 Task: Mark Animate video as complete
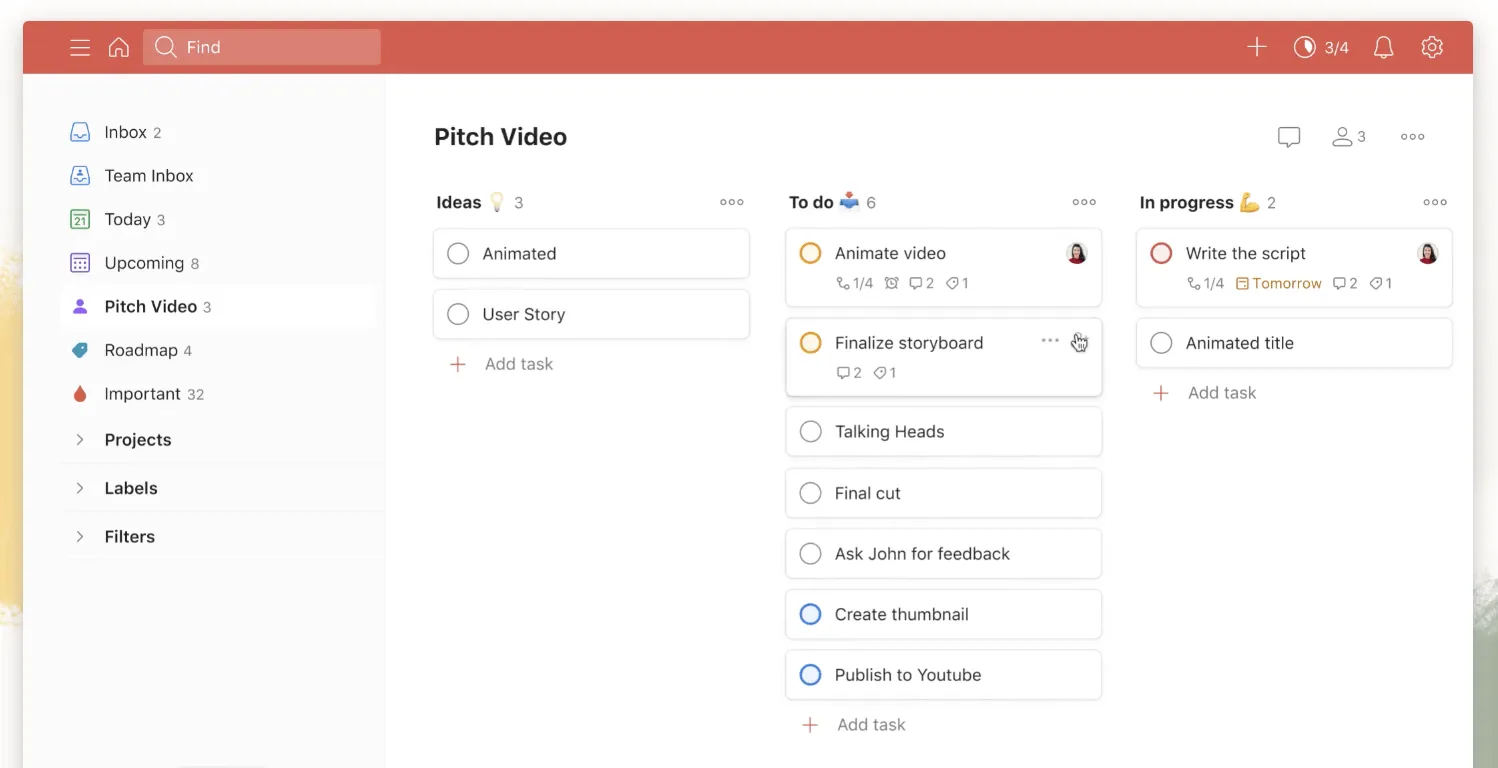[x=811, y=253]
